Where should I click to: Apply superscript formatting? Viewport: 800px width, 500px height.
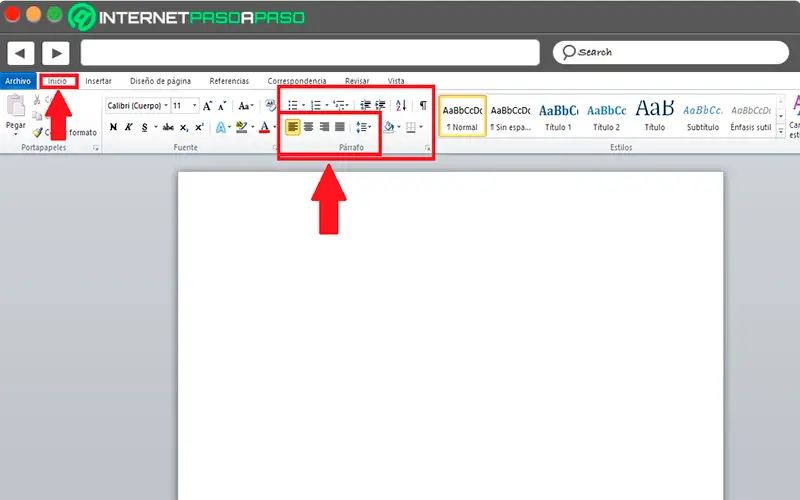point(199,128)
